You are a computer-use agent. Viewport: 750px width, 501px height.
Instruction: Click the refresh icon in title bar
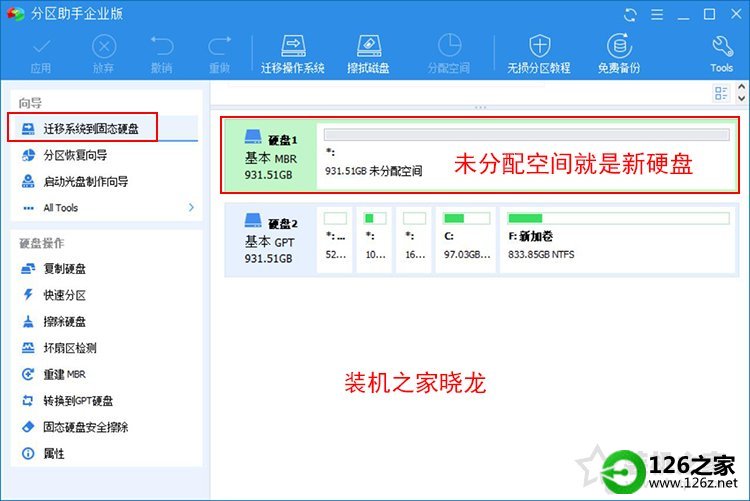coord(630,15)
